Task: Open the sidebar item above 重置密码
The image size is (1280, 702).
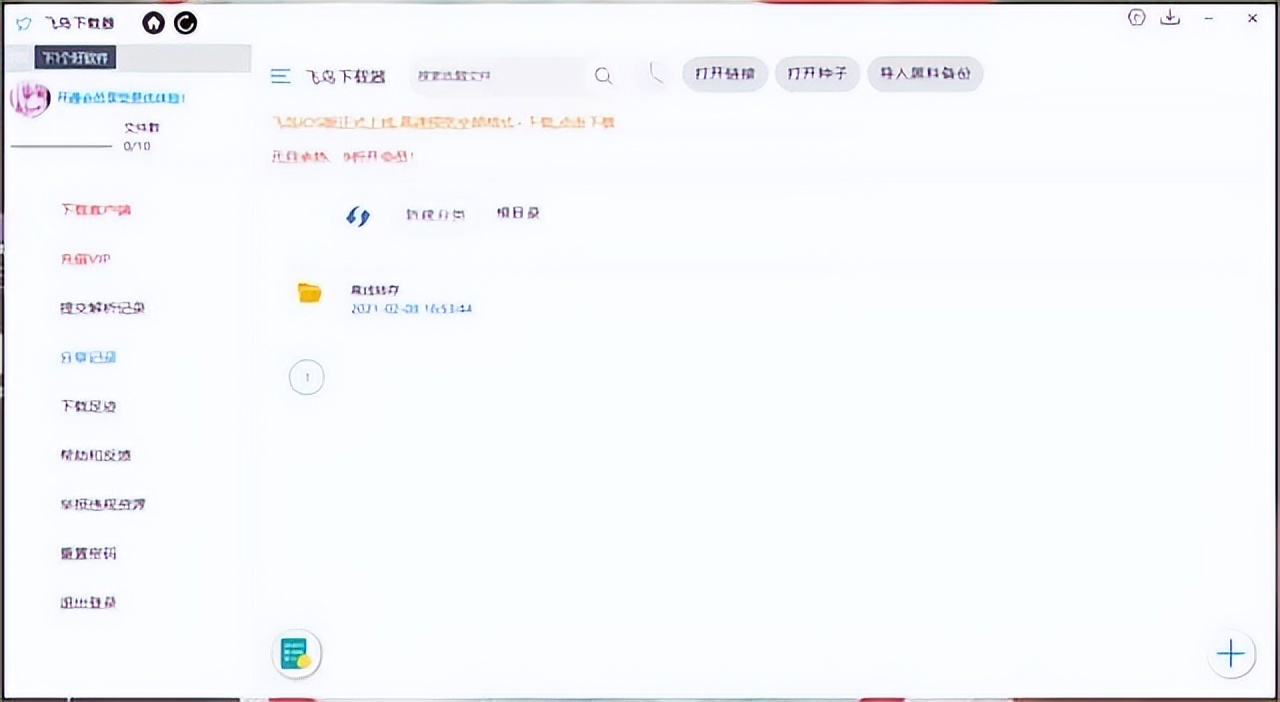Action: tap(103, 504)
